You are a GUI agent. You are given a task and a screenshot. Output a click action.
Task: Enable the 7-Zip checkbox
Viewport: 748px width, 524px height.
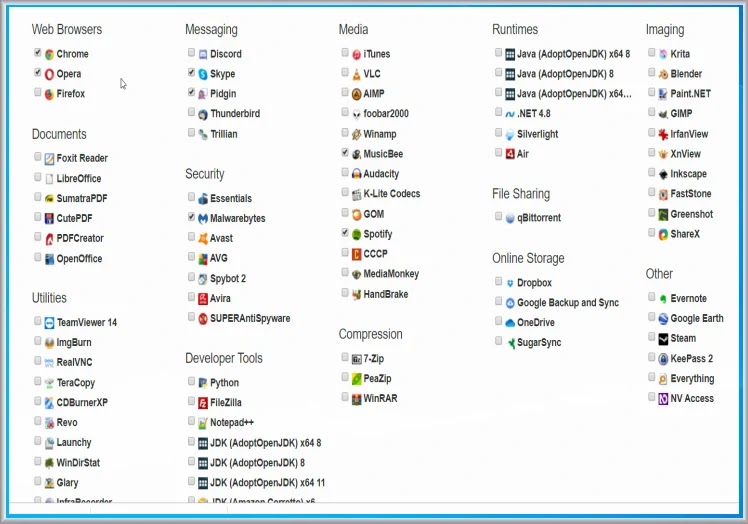pos(345,356)
